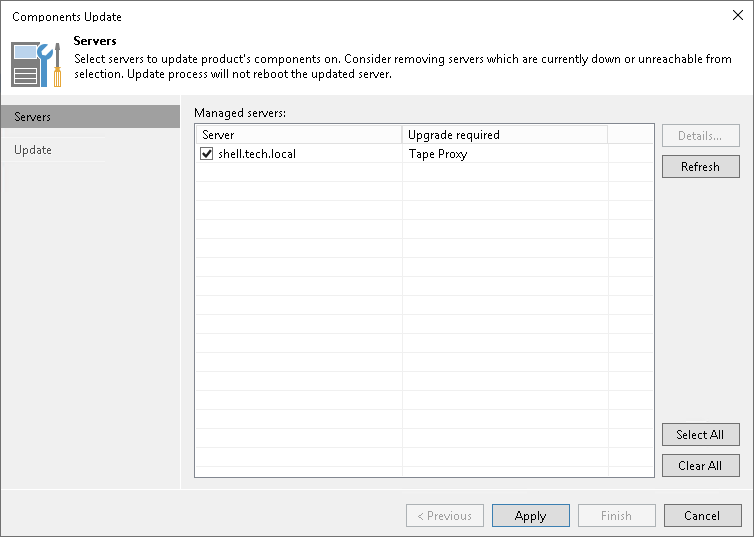The image size is (754, 537).
Task: Close the Components Update dialog
Action: pyautogui.click(x=738, y=16)
